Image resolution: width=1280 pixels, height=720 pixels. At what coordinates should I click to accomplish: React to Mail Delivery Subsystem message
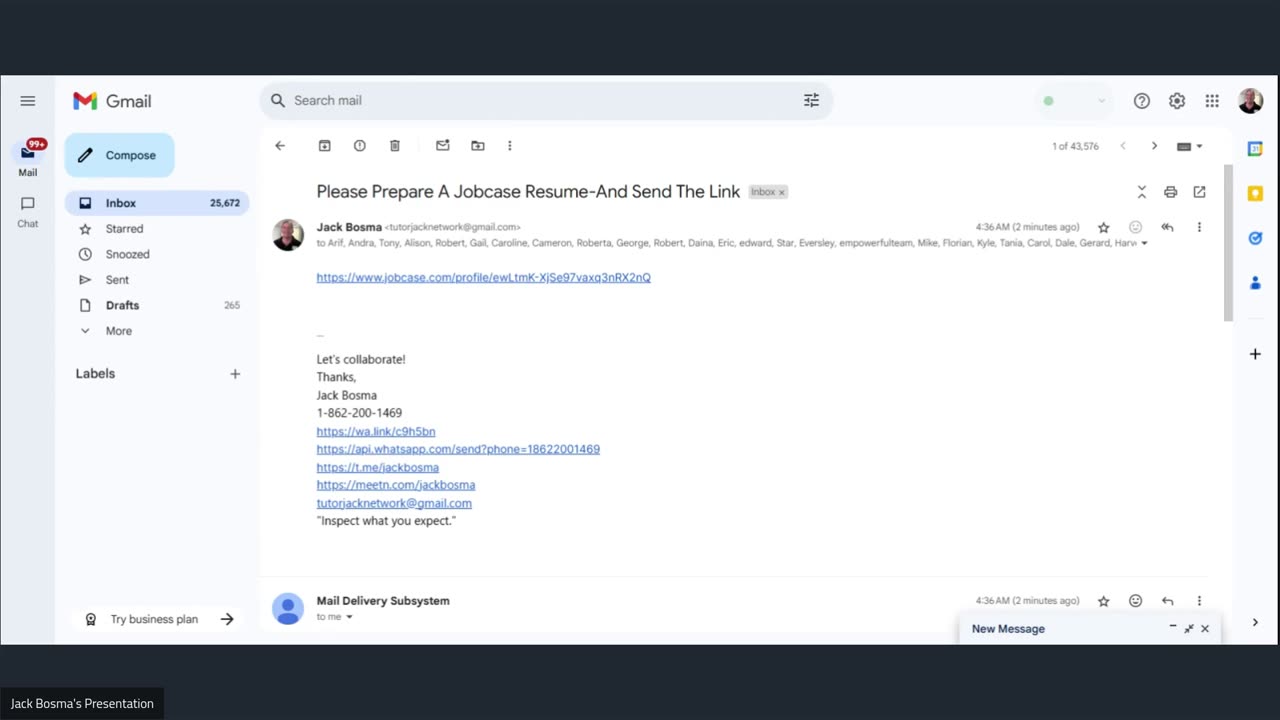[x=1135, y=601]
